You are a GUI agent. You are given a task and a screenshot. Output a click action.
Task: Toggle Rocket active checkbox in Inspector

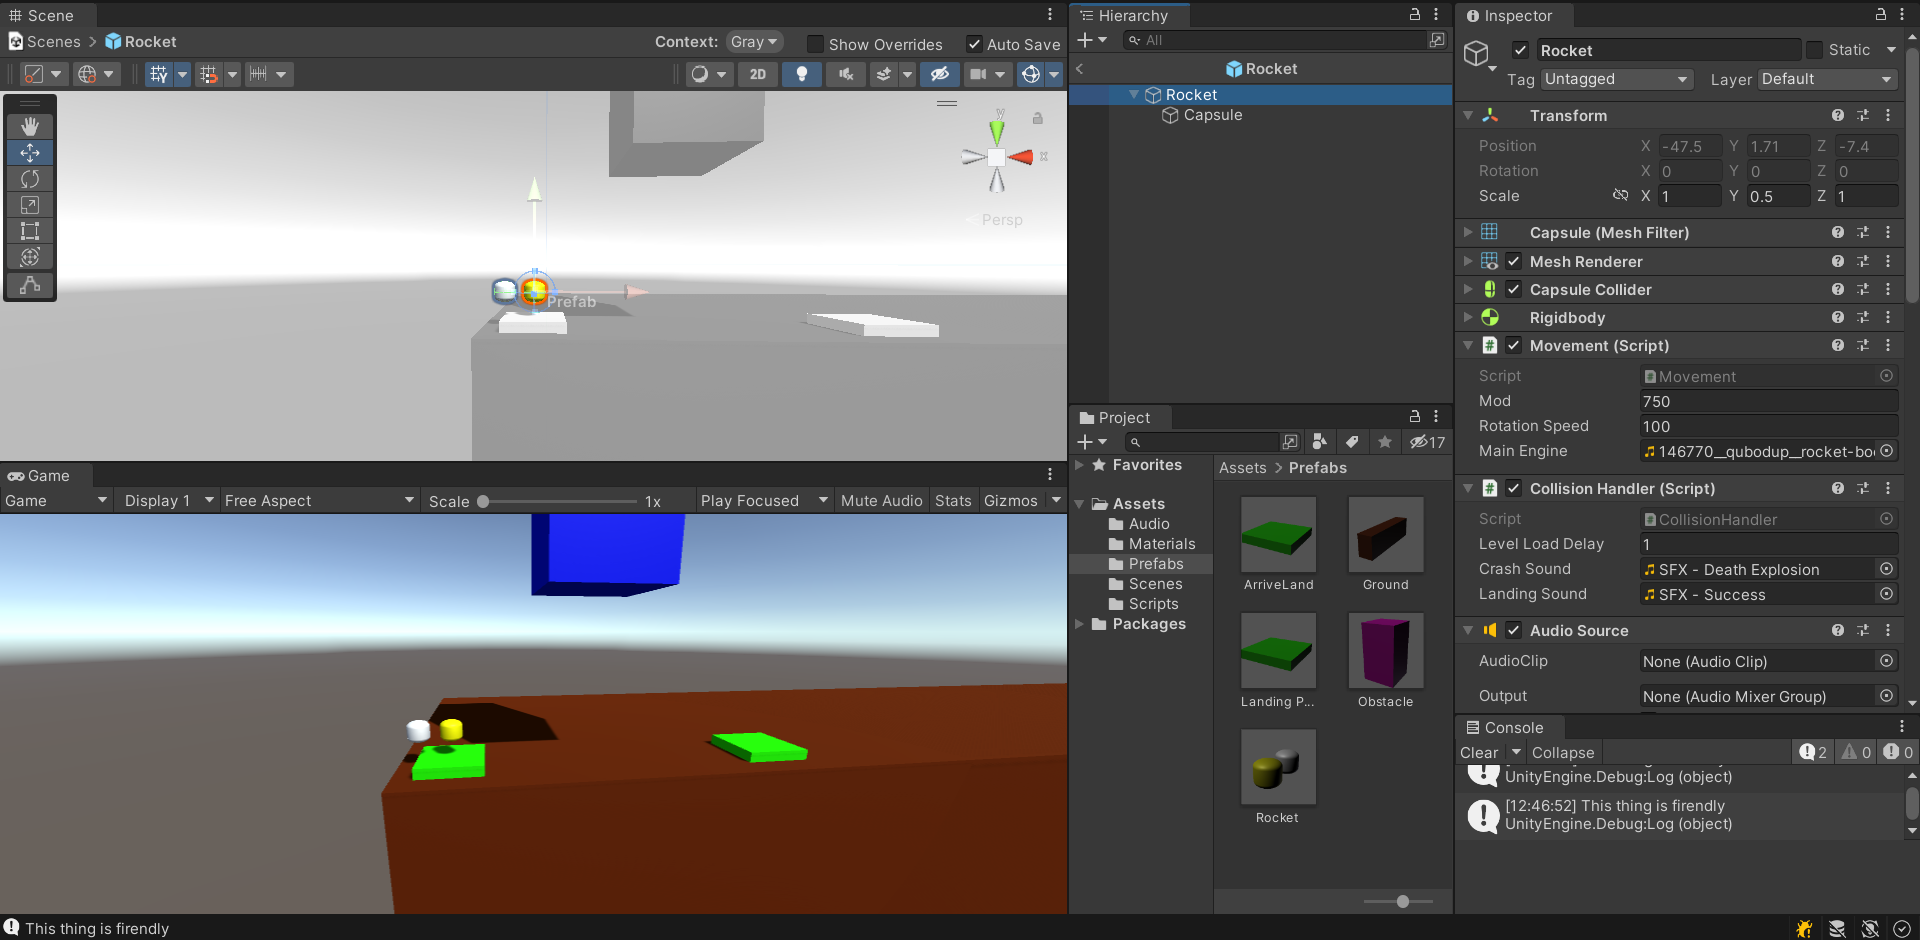(1520, 50)
